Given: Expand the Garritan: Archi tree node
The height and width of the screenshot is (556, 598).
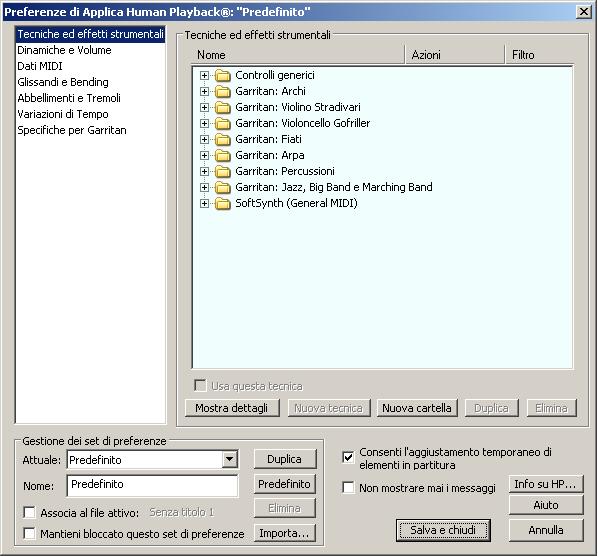Looking at the screenshot, I should click(x=204, y=92).
